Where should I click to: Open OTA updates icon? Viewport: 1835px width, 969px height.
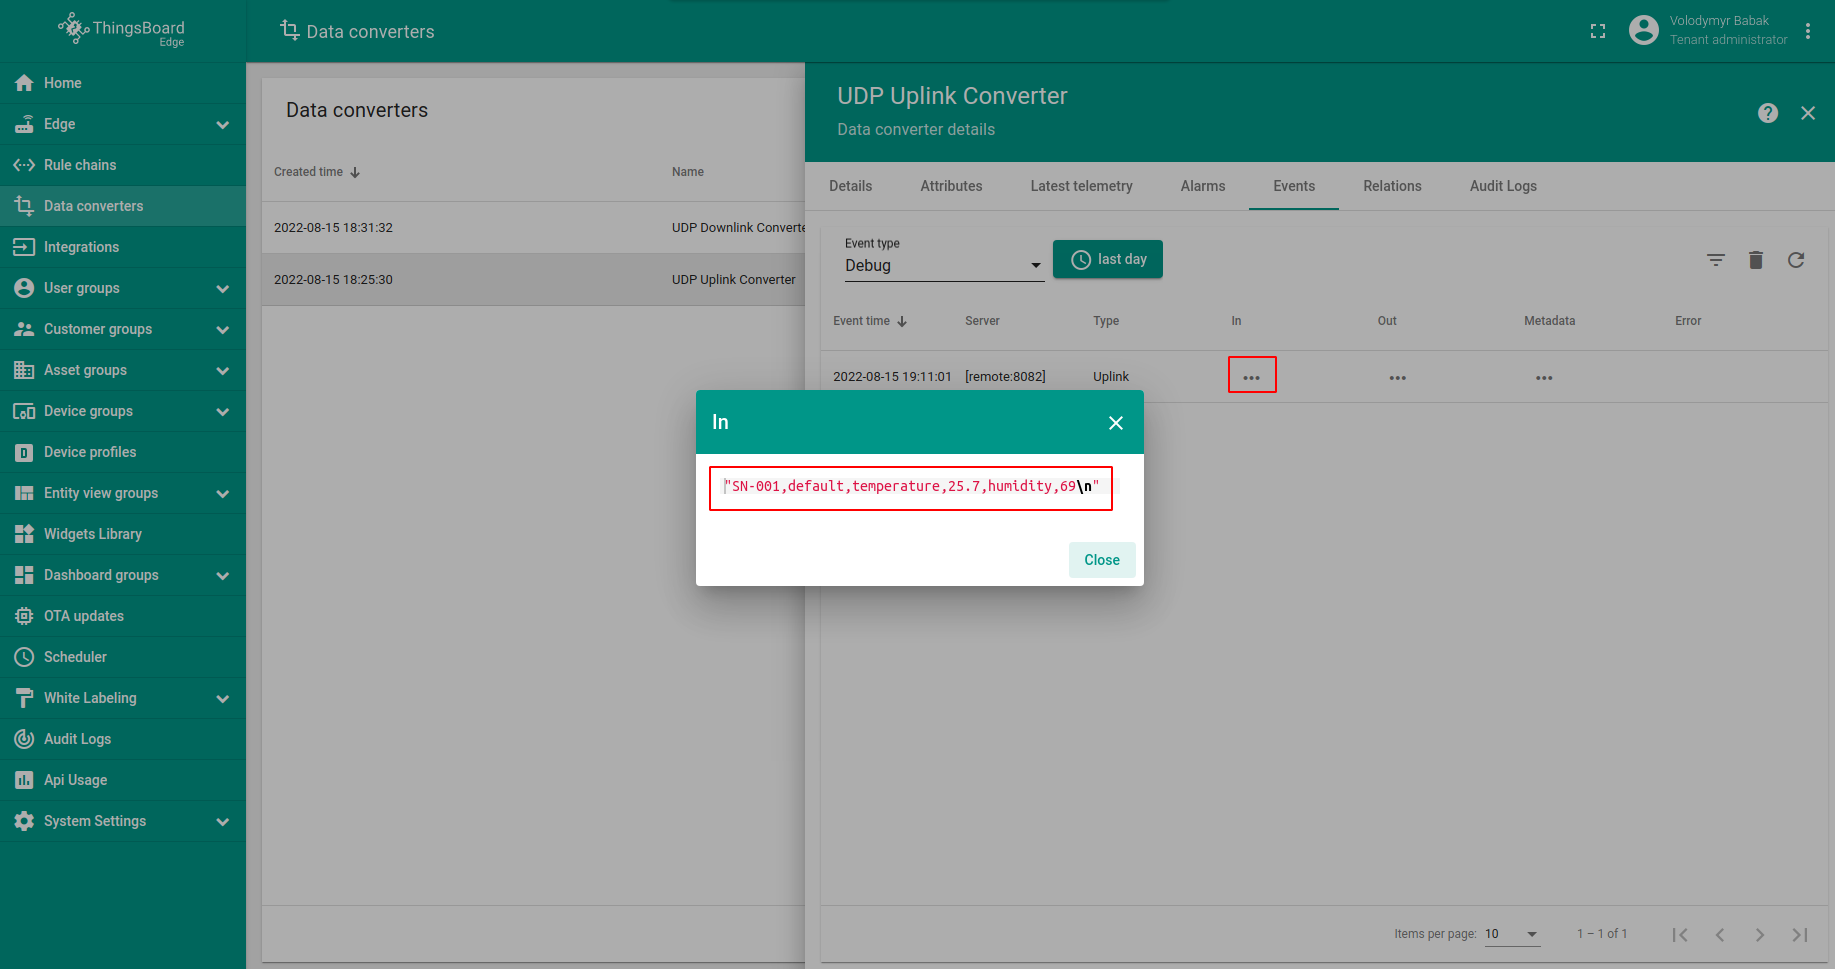pyautogui.click(x=24, y=616)
